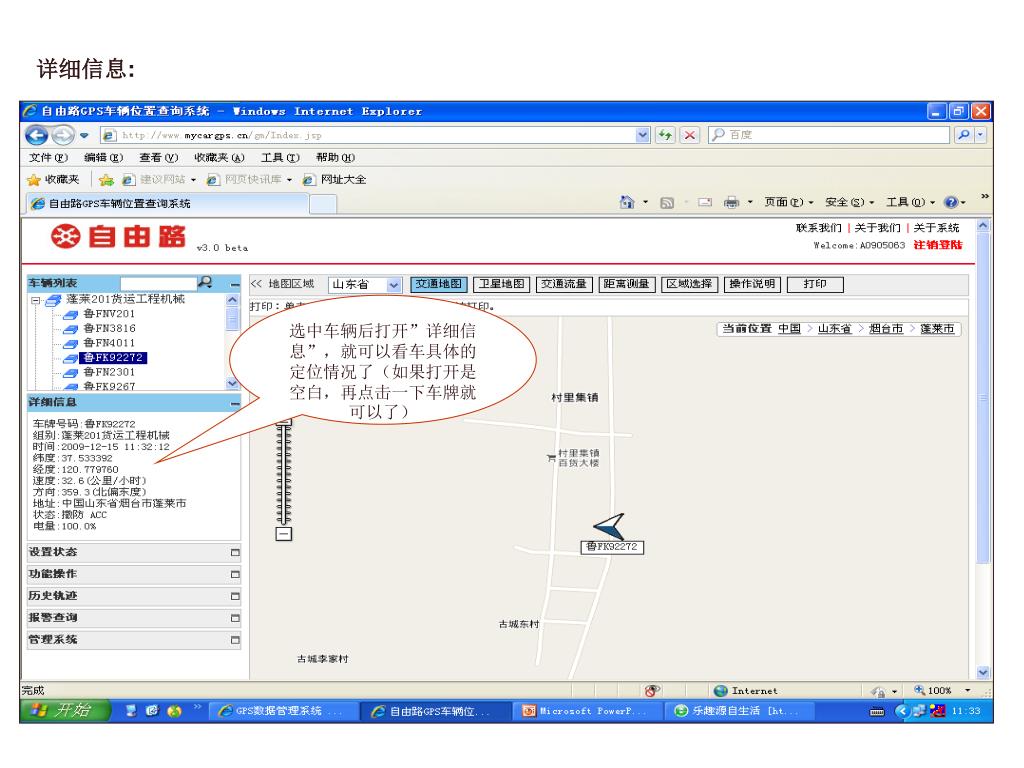Open the 编辑 menu
1024x768 pixels.
(103, 157)
